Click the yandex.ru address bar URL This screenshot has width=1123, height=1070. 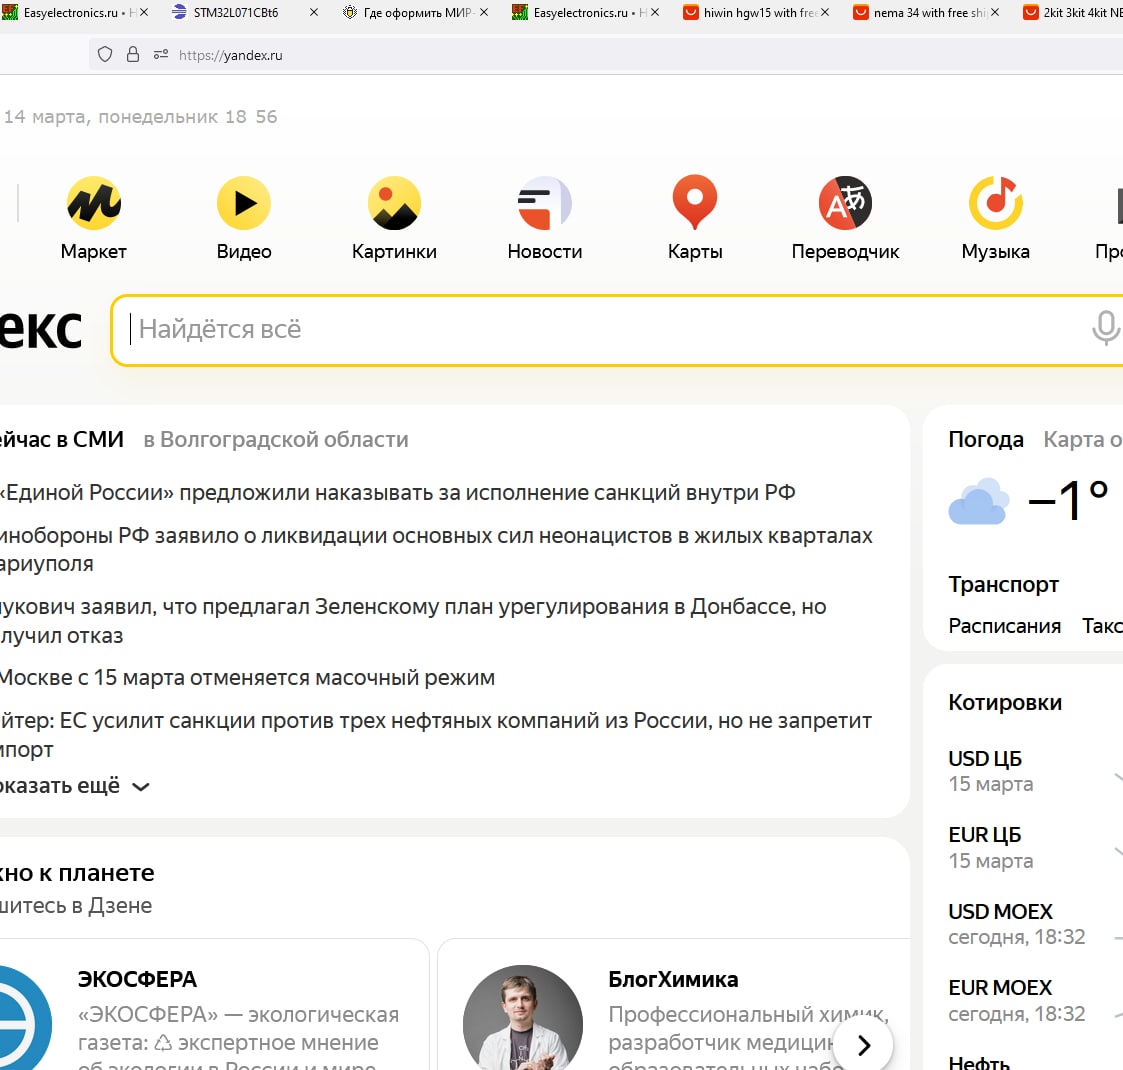click(x=231, y=55)
